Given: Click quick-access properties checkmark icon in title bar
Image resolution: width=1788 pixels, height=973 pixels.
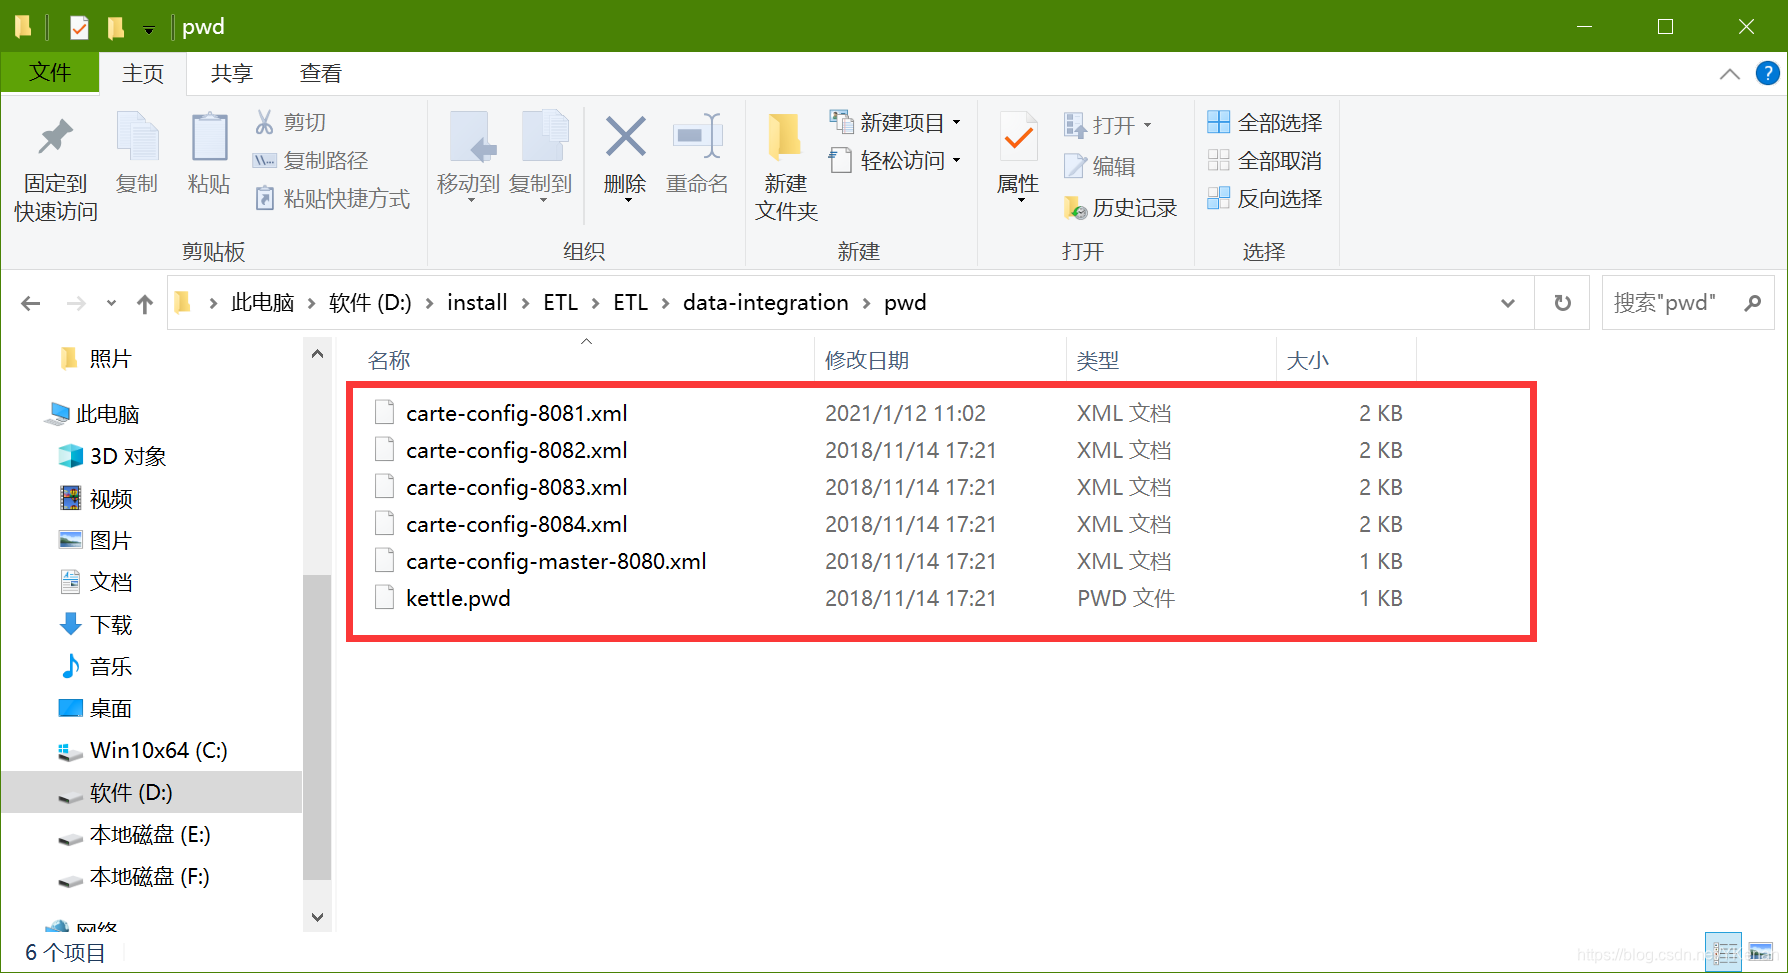Looking at the screenshot, I should (79, 27).
